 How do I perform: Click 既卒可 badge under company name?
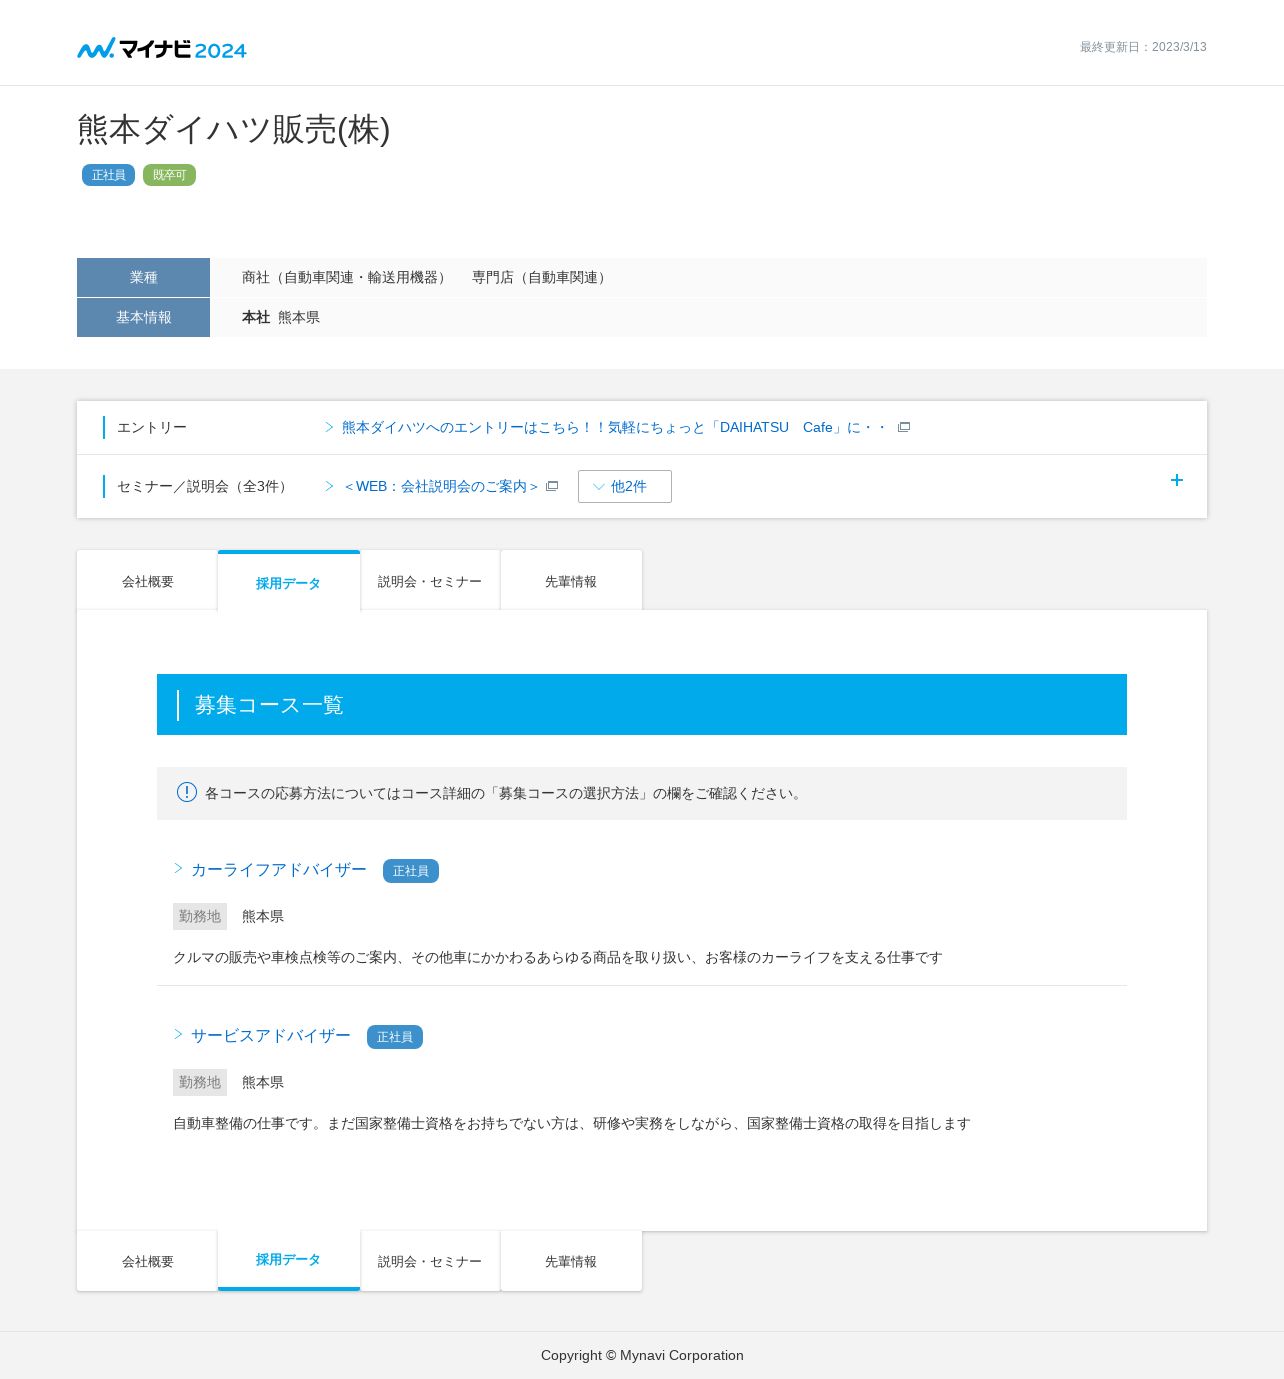coord(169,175)
